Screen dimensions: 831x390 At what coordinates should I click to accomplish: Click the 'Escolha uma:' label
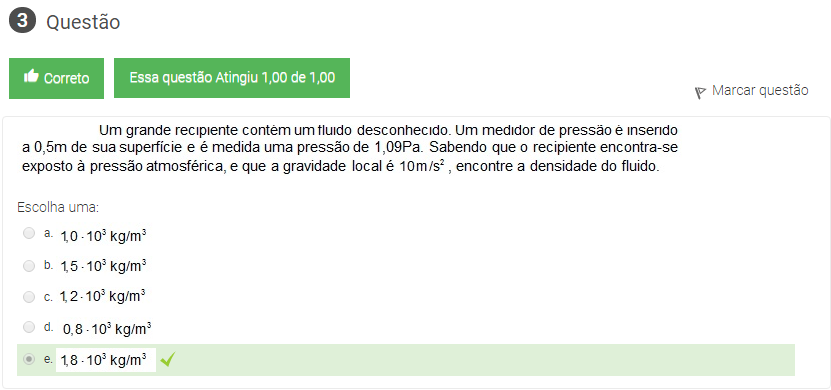coord(58,207)
